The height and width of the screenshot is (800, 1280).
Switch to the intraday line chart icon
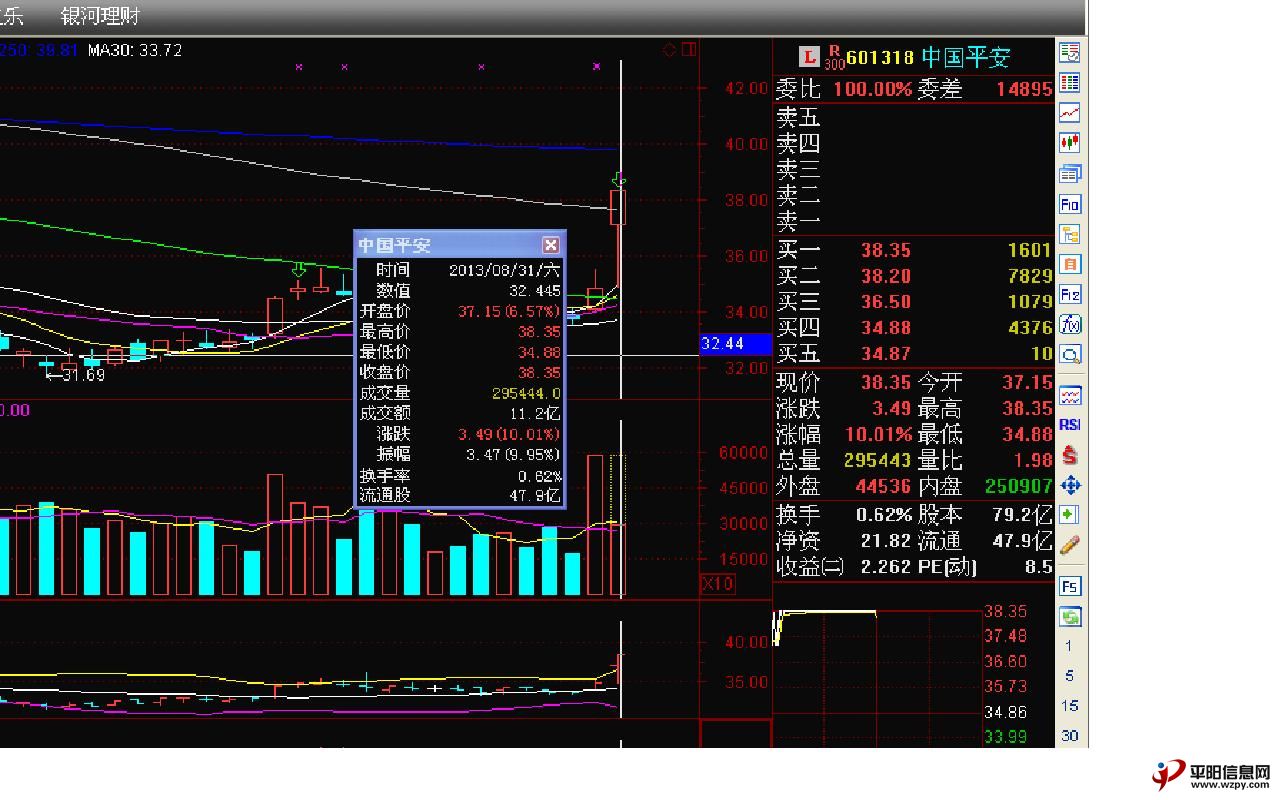[1070, 113]
